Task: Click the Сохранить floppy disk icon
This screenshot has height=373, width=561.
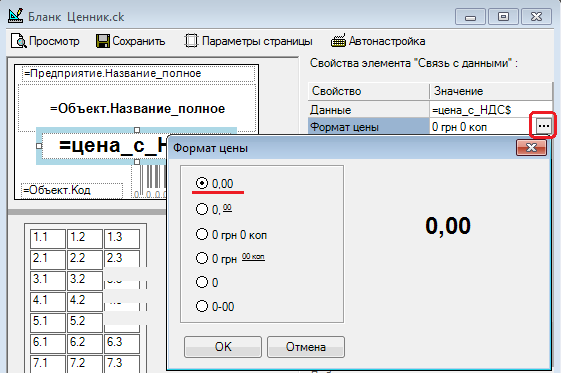Action: click(102, 41)
